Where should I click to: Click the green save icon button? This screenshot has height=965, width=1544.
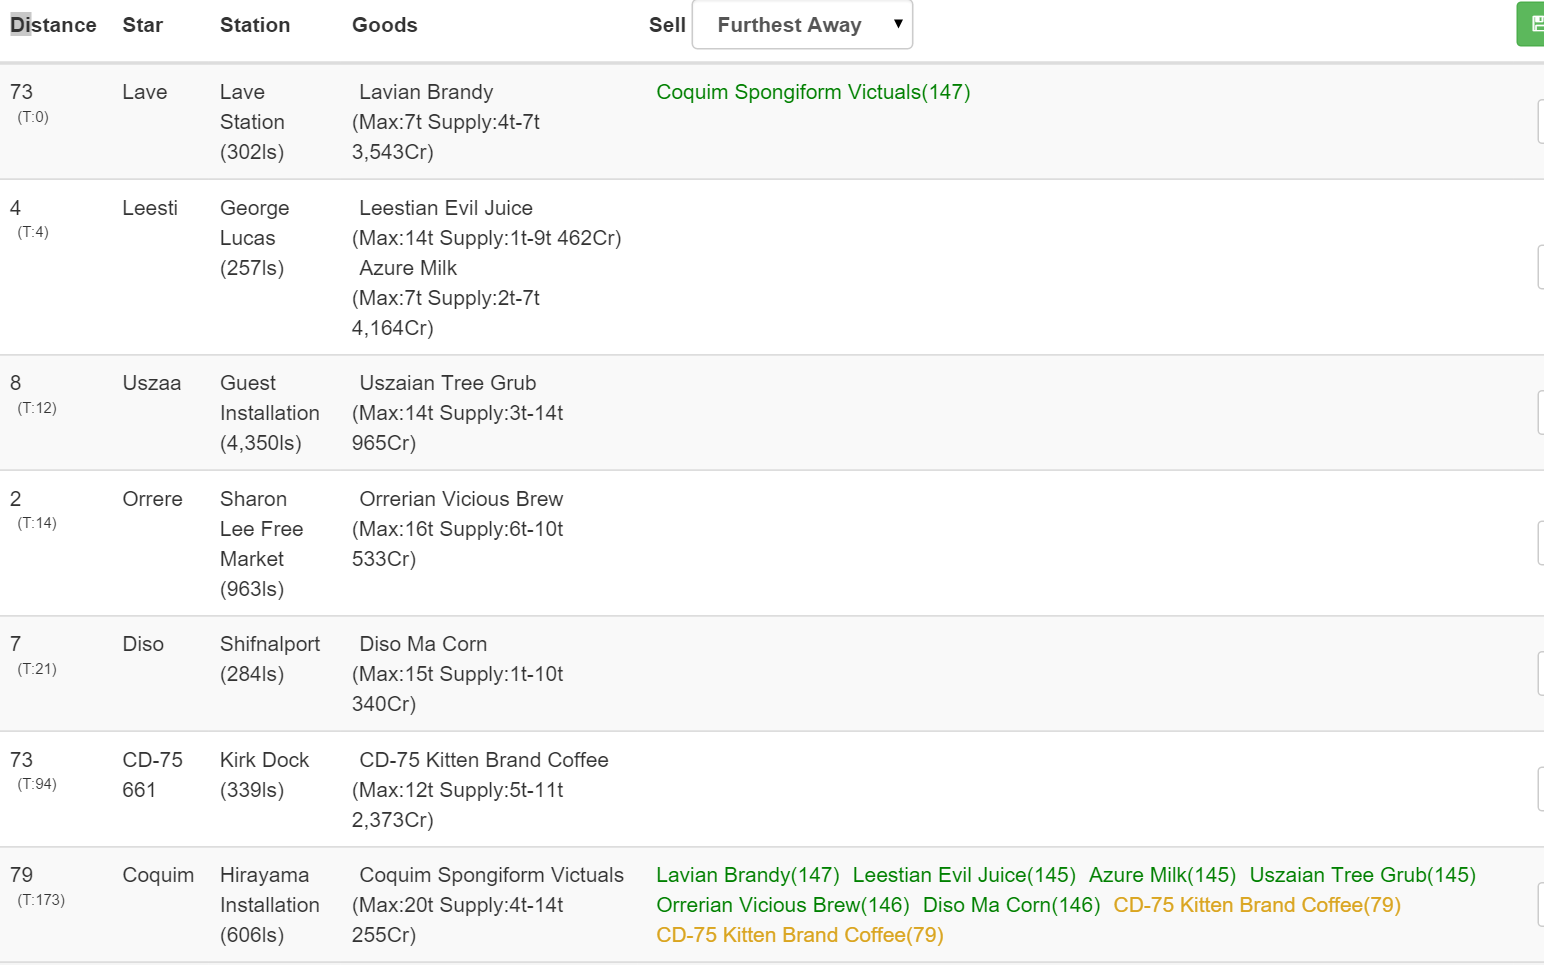pos(1532,24)
